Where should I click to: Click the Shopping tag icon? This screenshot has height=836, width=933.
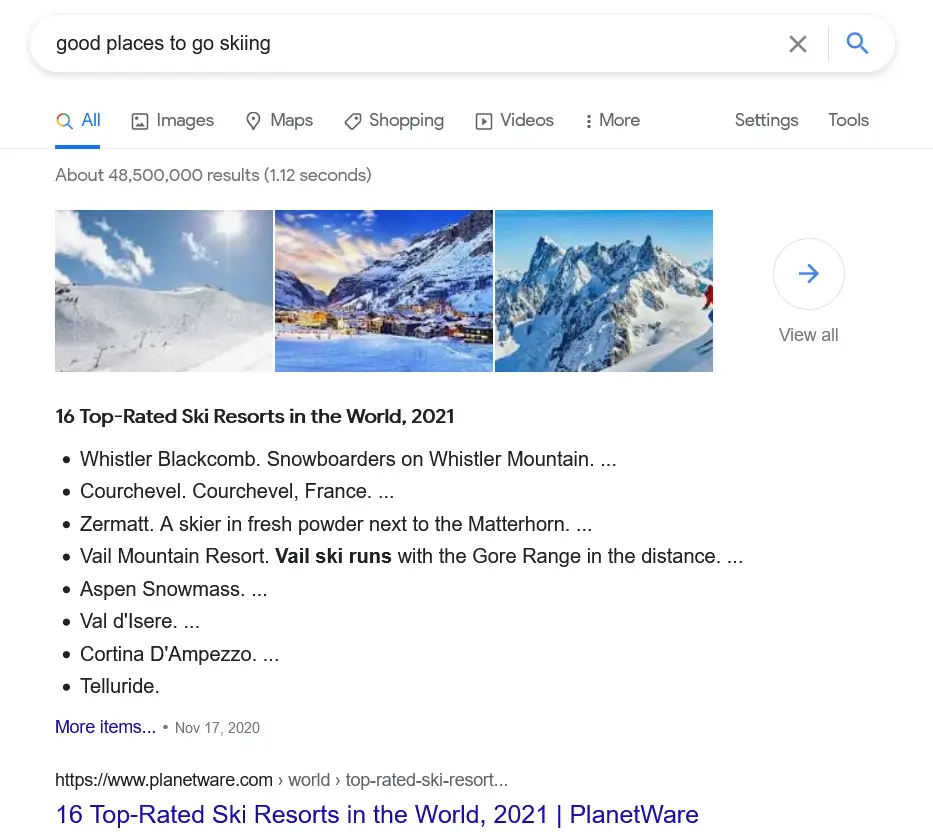pyautogui.click(x=352, y=121)
